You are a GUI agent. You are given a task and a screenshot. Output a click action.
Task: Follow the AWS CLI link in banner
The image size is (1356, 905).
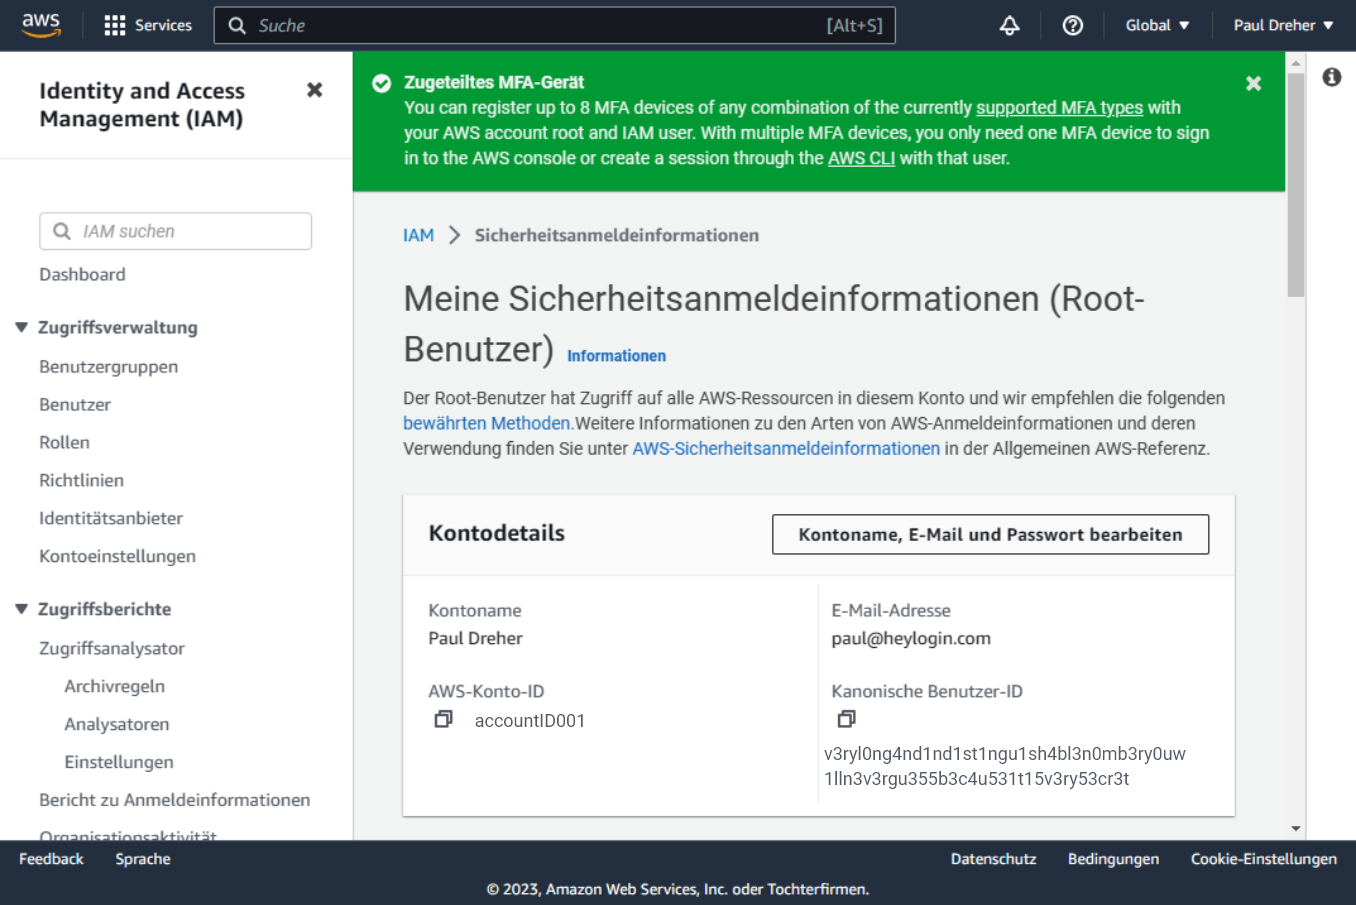861,158
